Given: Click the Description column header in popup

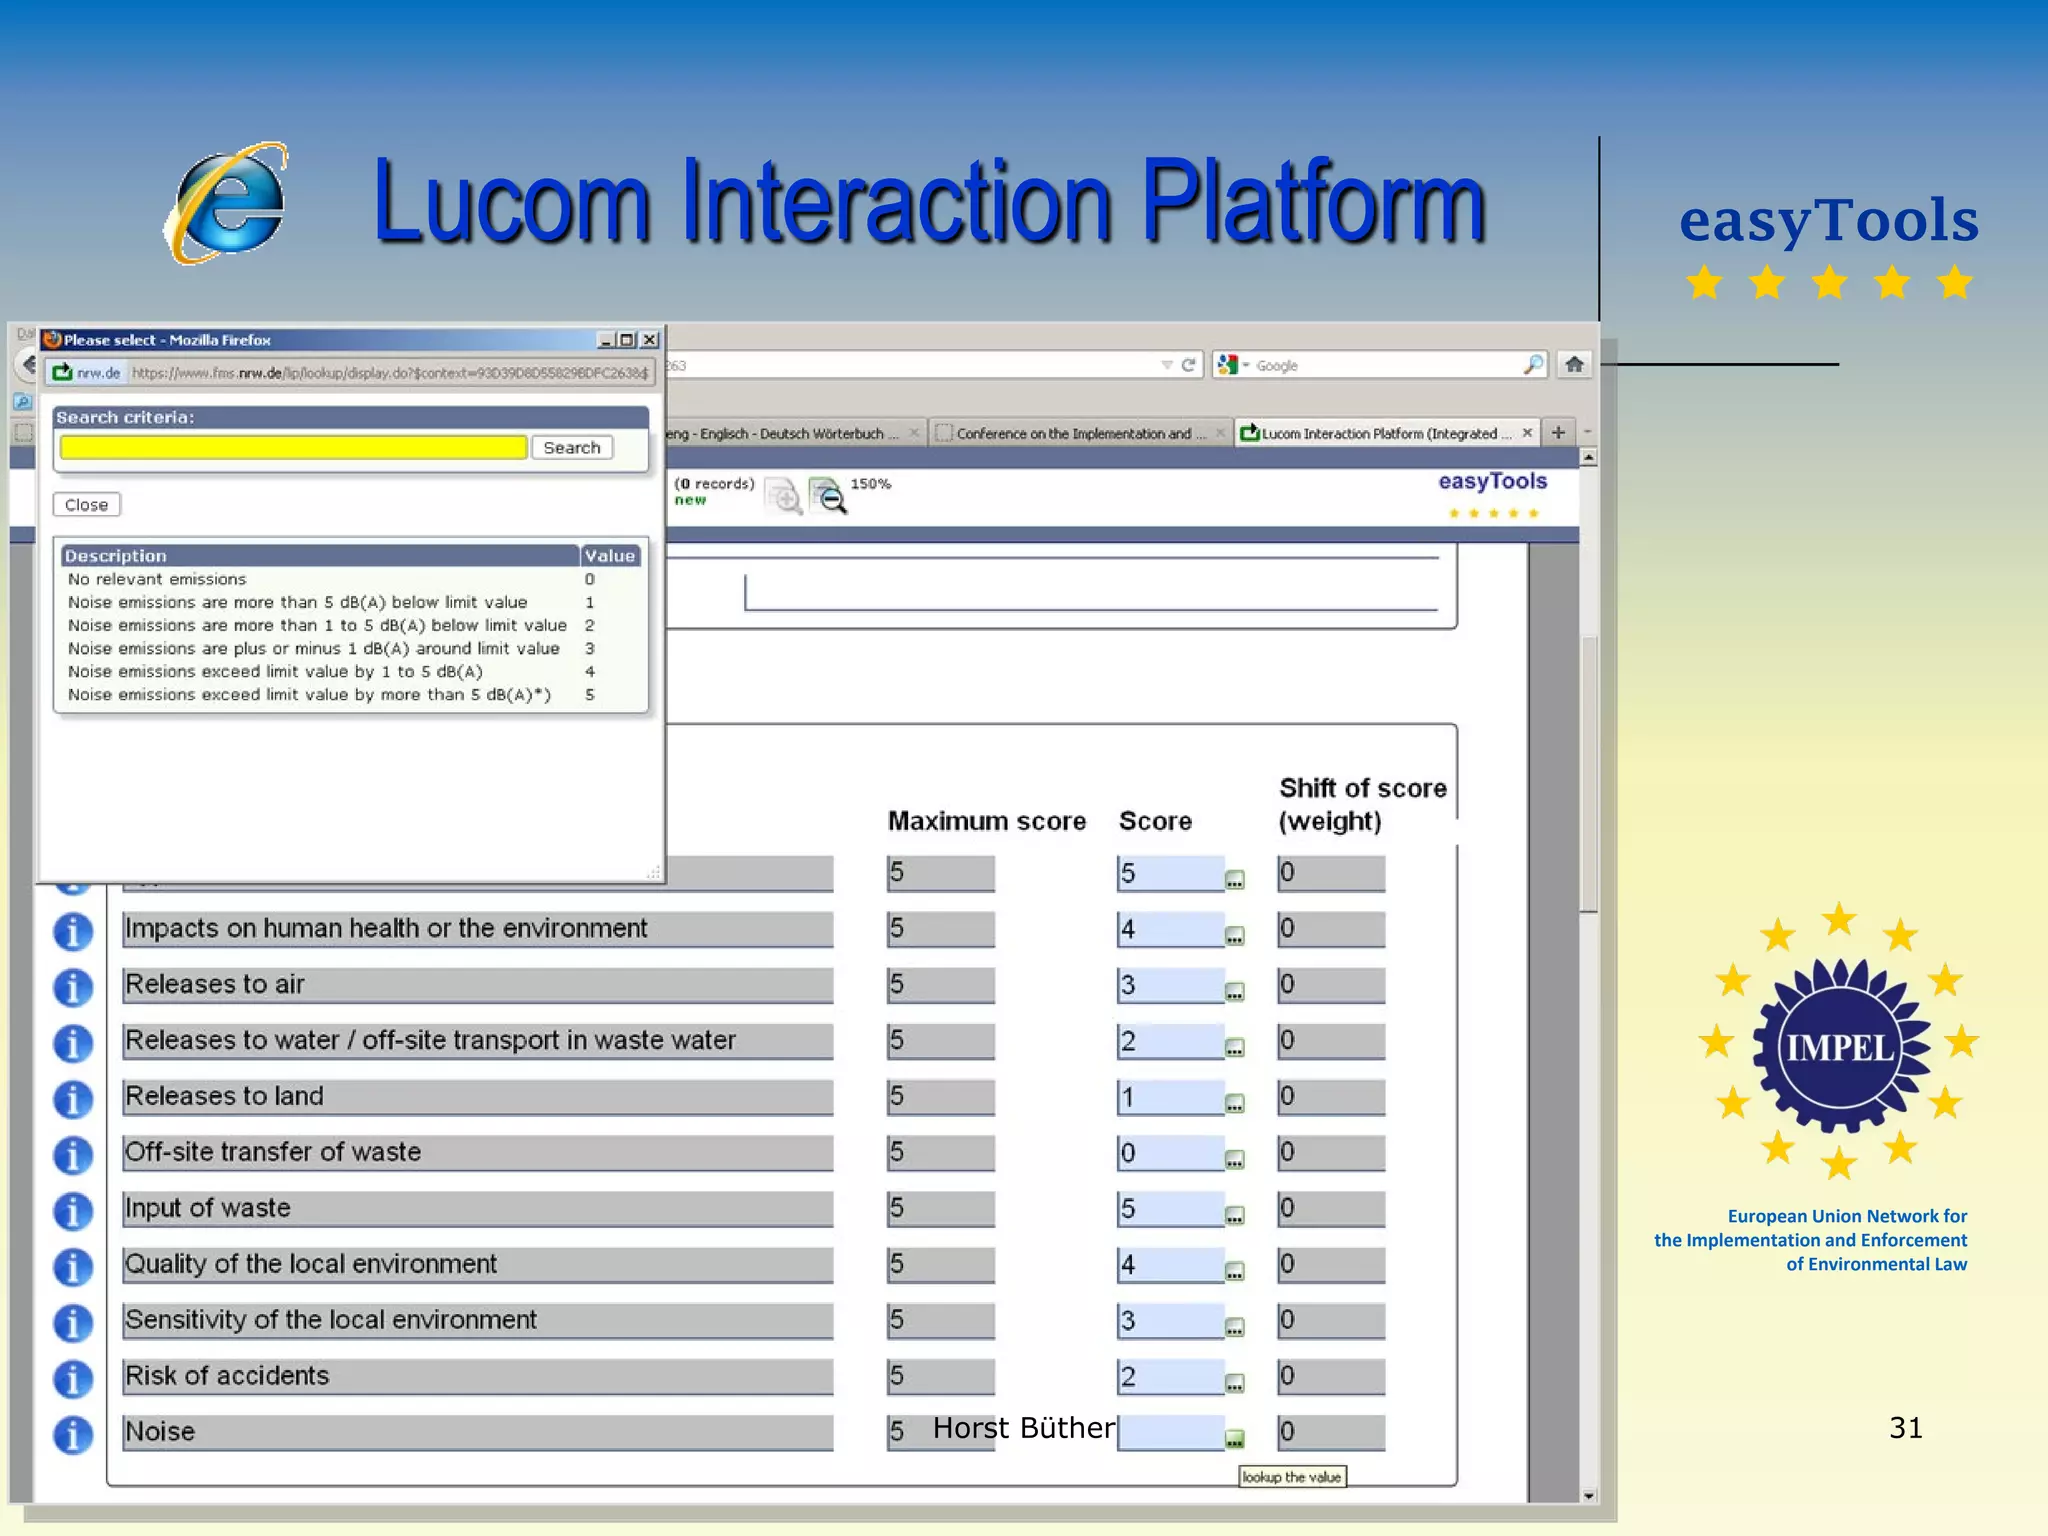Looking at the screenshot, I should click(x=320, y=556).
